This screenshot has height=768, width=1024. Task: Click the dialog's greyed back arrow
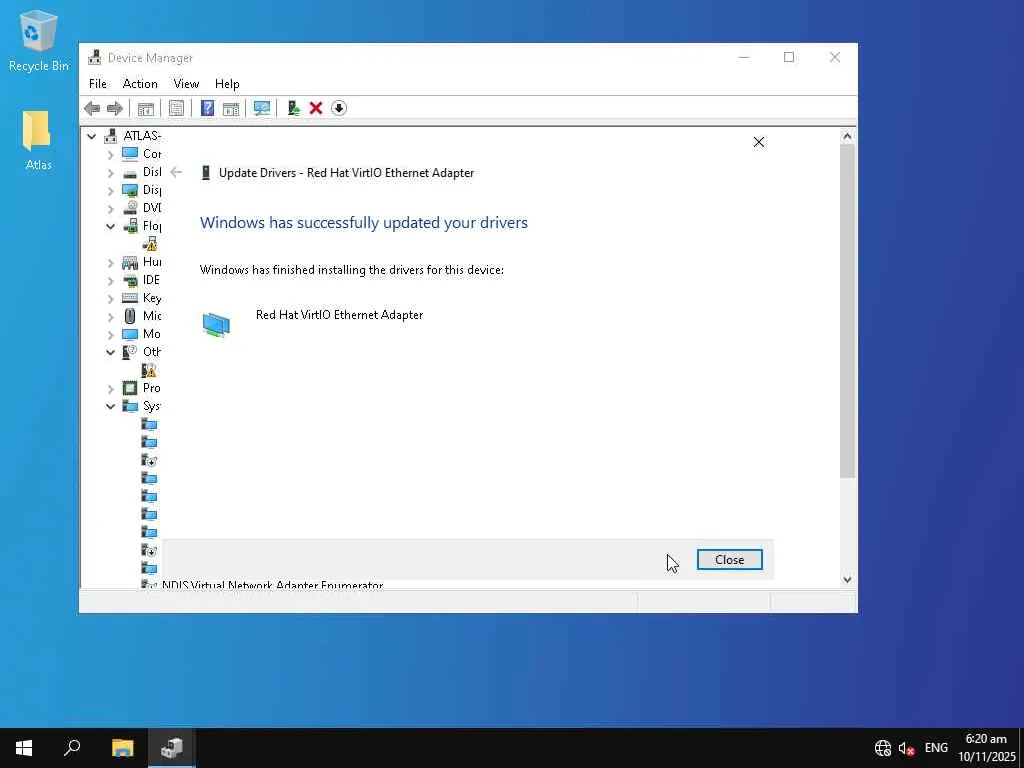pyautogui.click(x=176, y=172)
